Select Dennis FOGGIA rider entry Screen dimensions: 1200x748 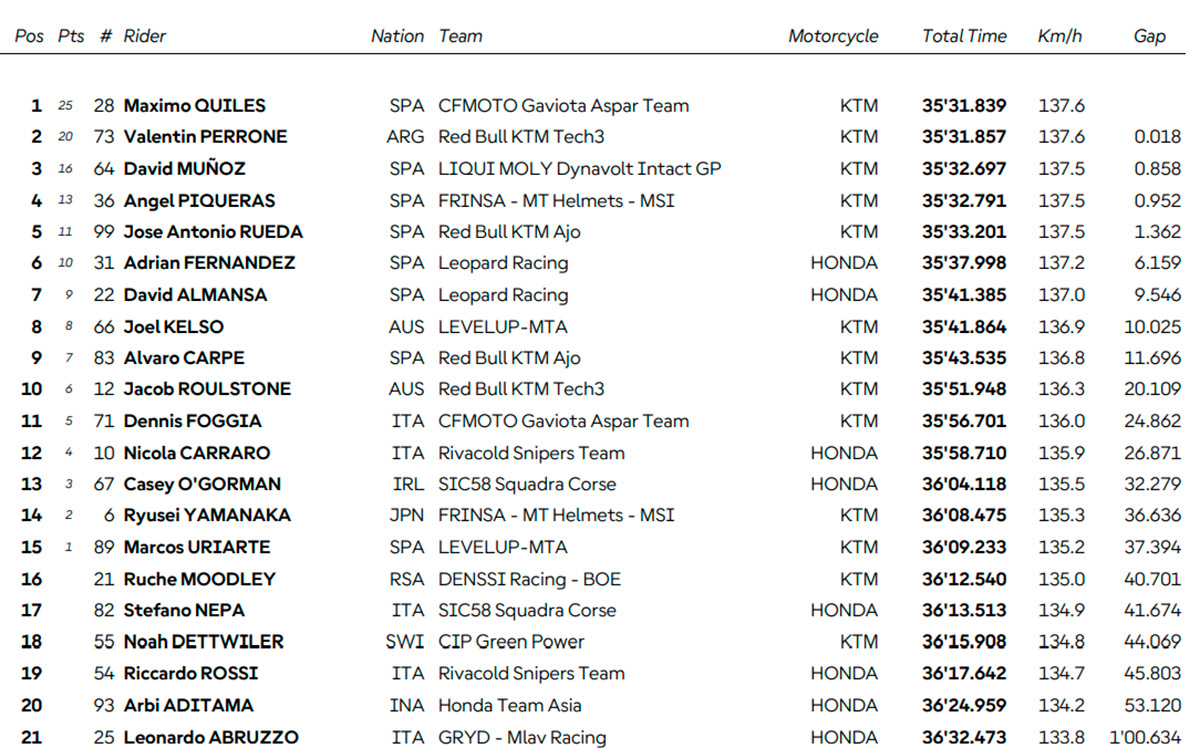192,421
